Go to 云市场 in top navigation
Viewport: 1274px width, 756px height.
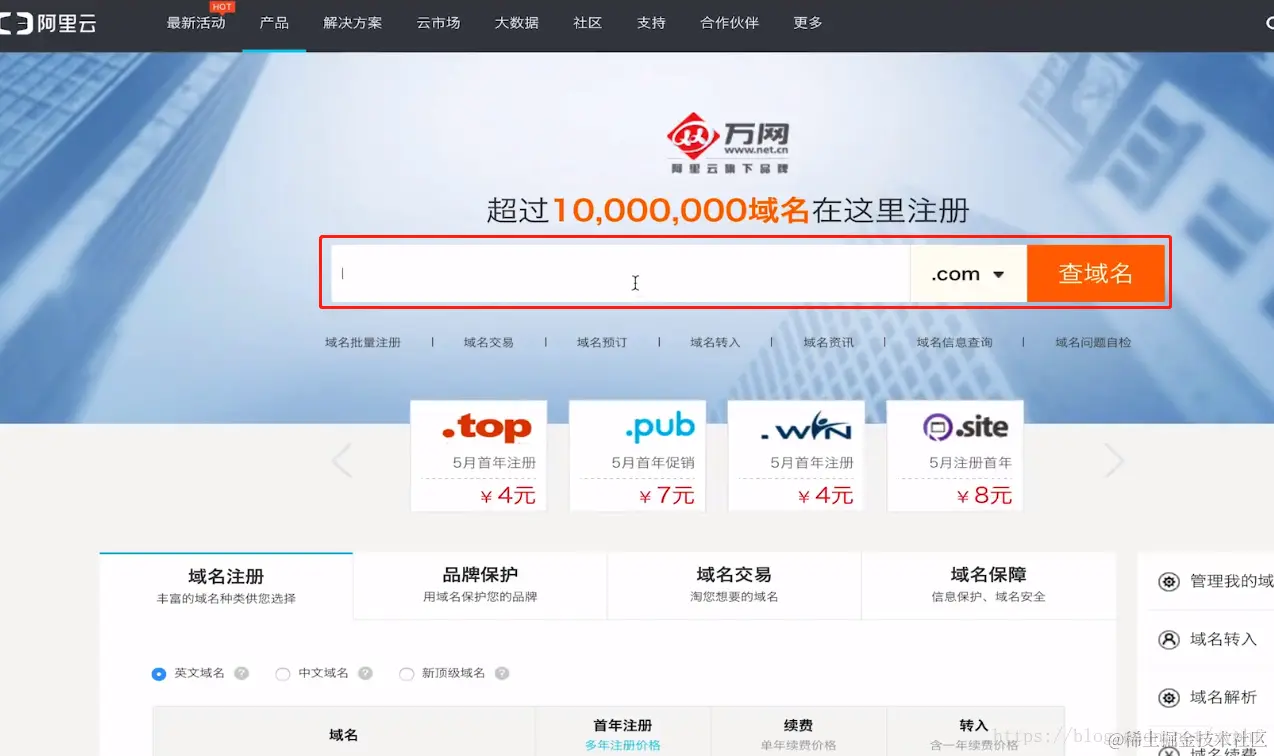click(438, 23)
